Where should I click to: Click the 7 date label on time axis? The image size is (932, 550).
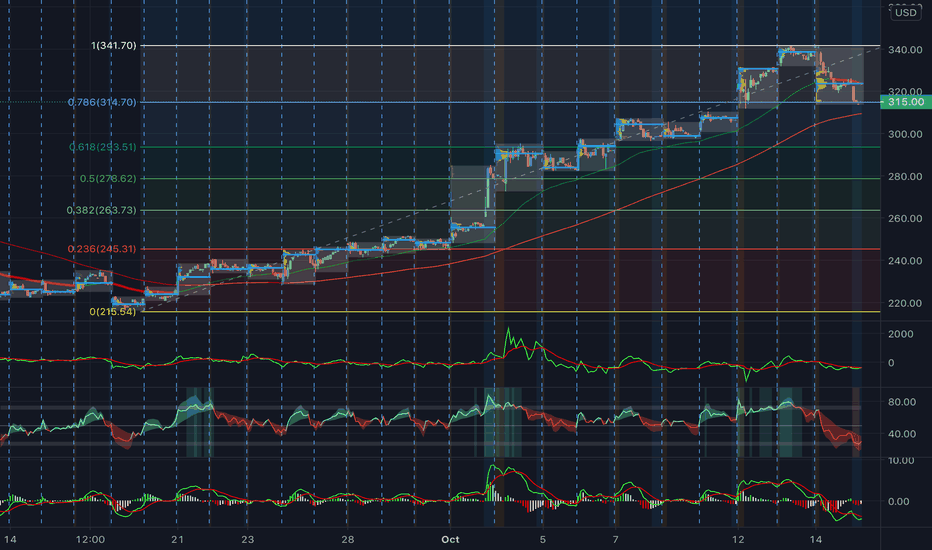tap(615, 540)
